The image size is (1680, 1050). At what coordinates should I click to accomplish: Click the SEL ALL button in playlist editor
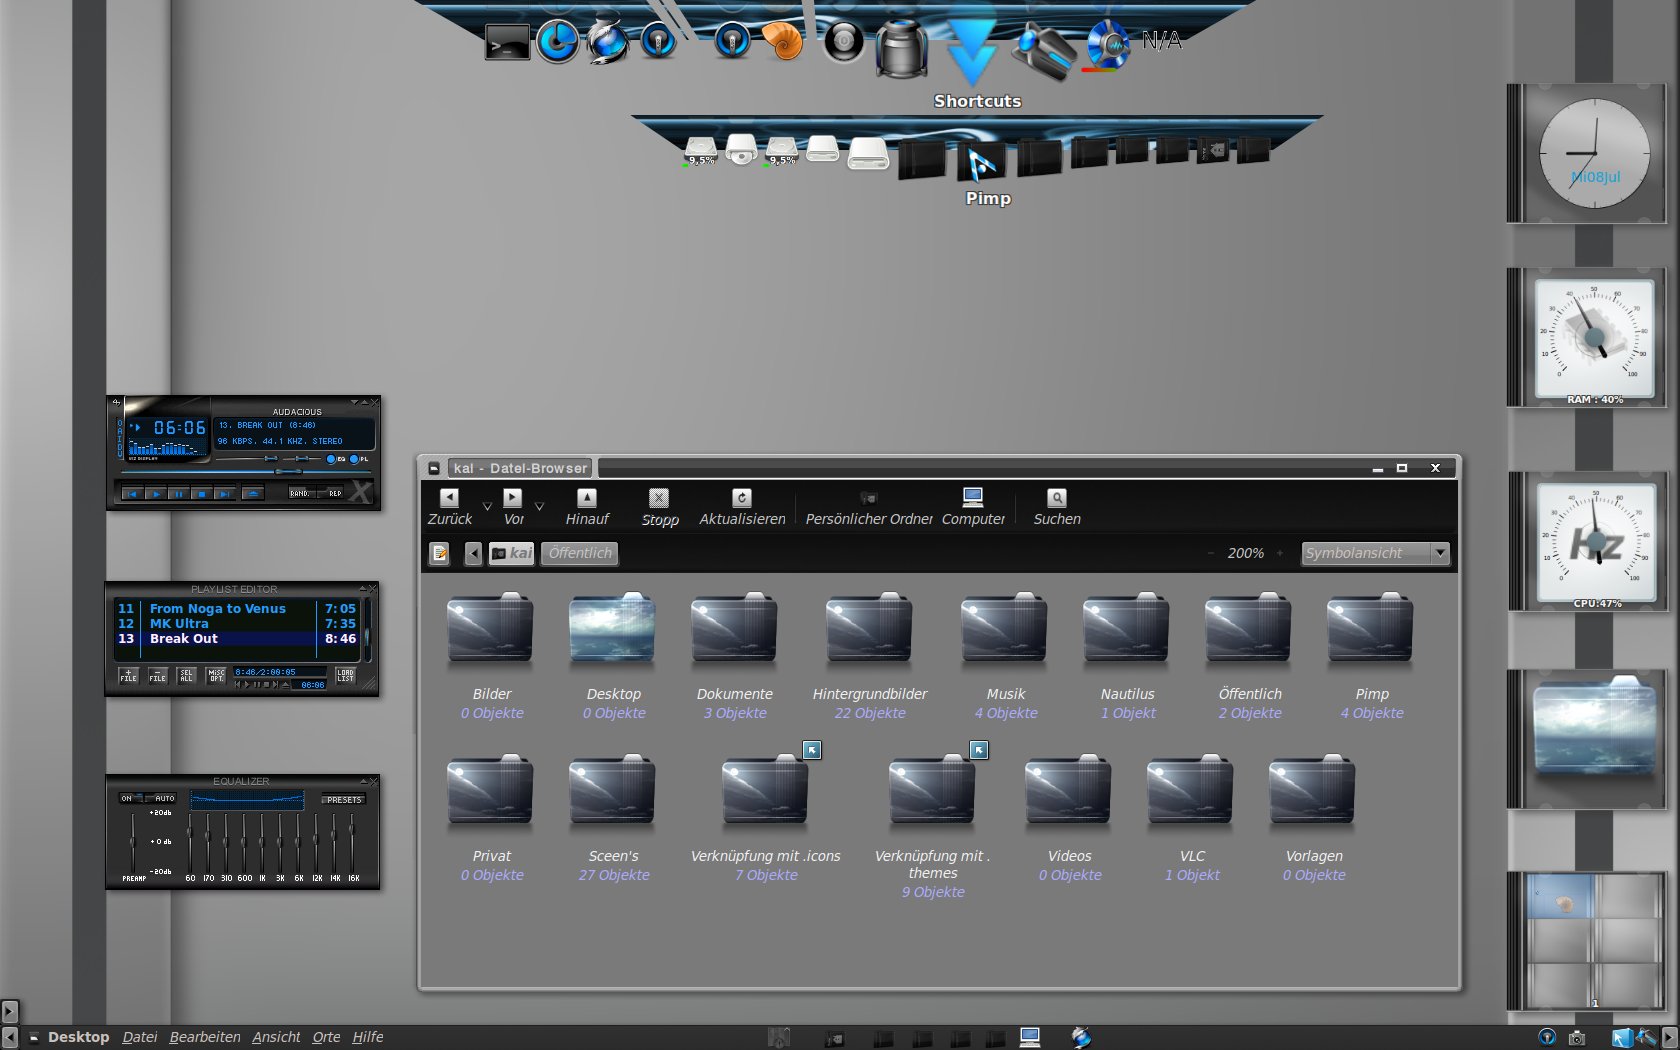[x=186, y=676]
